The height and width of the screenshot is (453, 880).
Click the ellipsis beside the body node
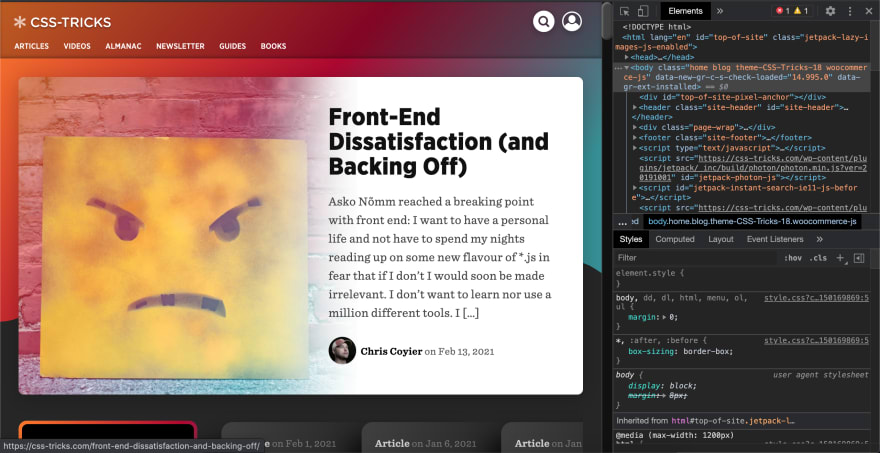pos(618,67)
